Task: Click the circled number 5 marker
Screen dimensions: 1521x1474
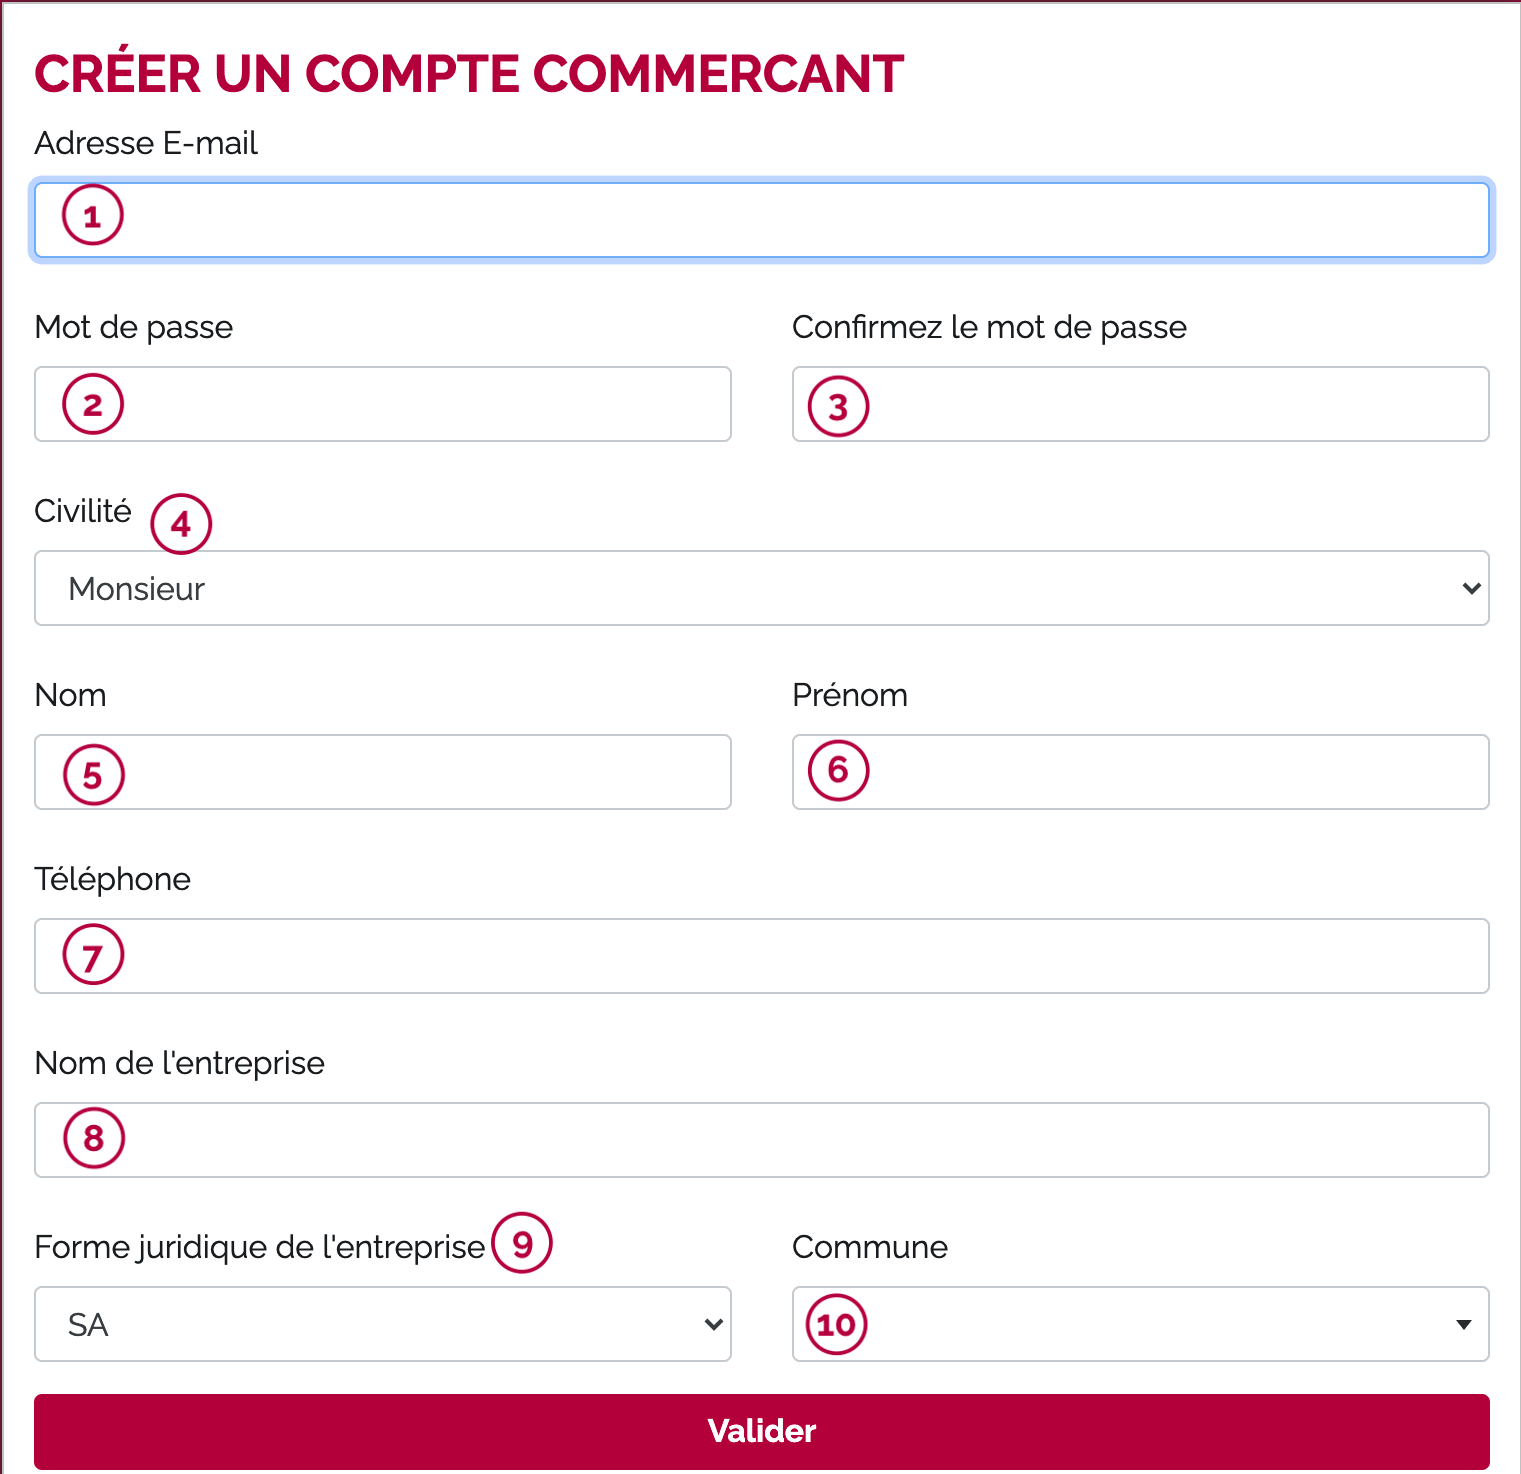Action: (94, 774)
